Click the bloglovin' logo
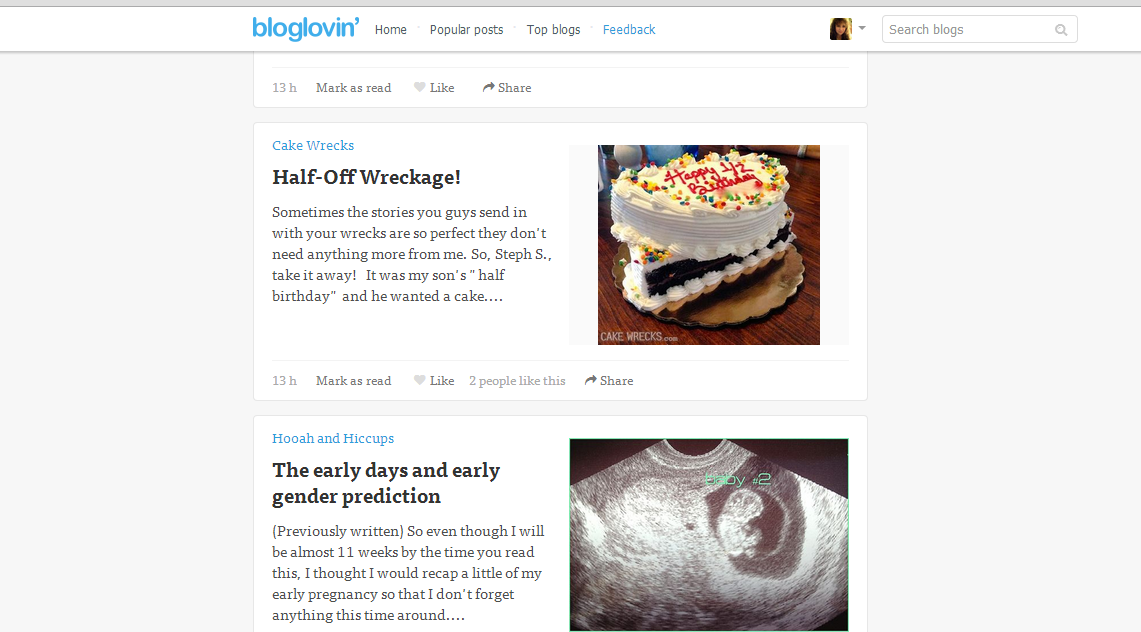The width and height of the screenshot is (1141, 632). coord(306,29)
